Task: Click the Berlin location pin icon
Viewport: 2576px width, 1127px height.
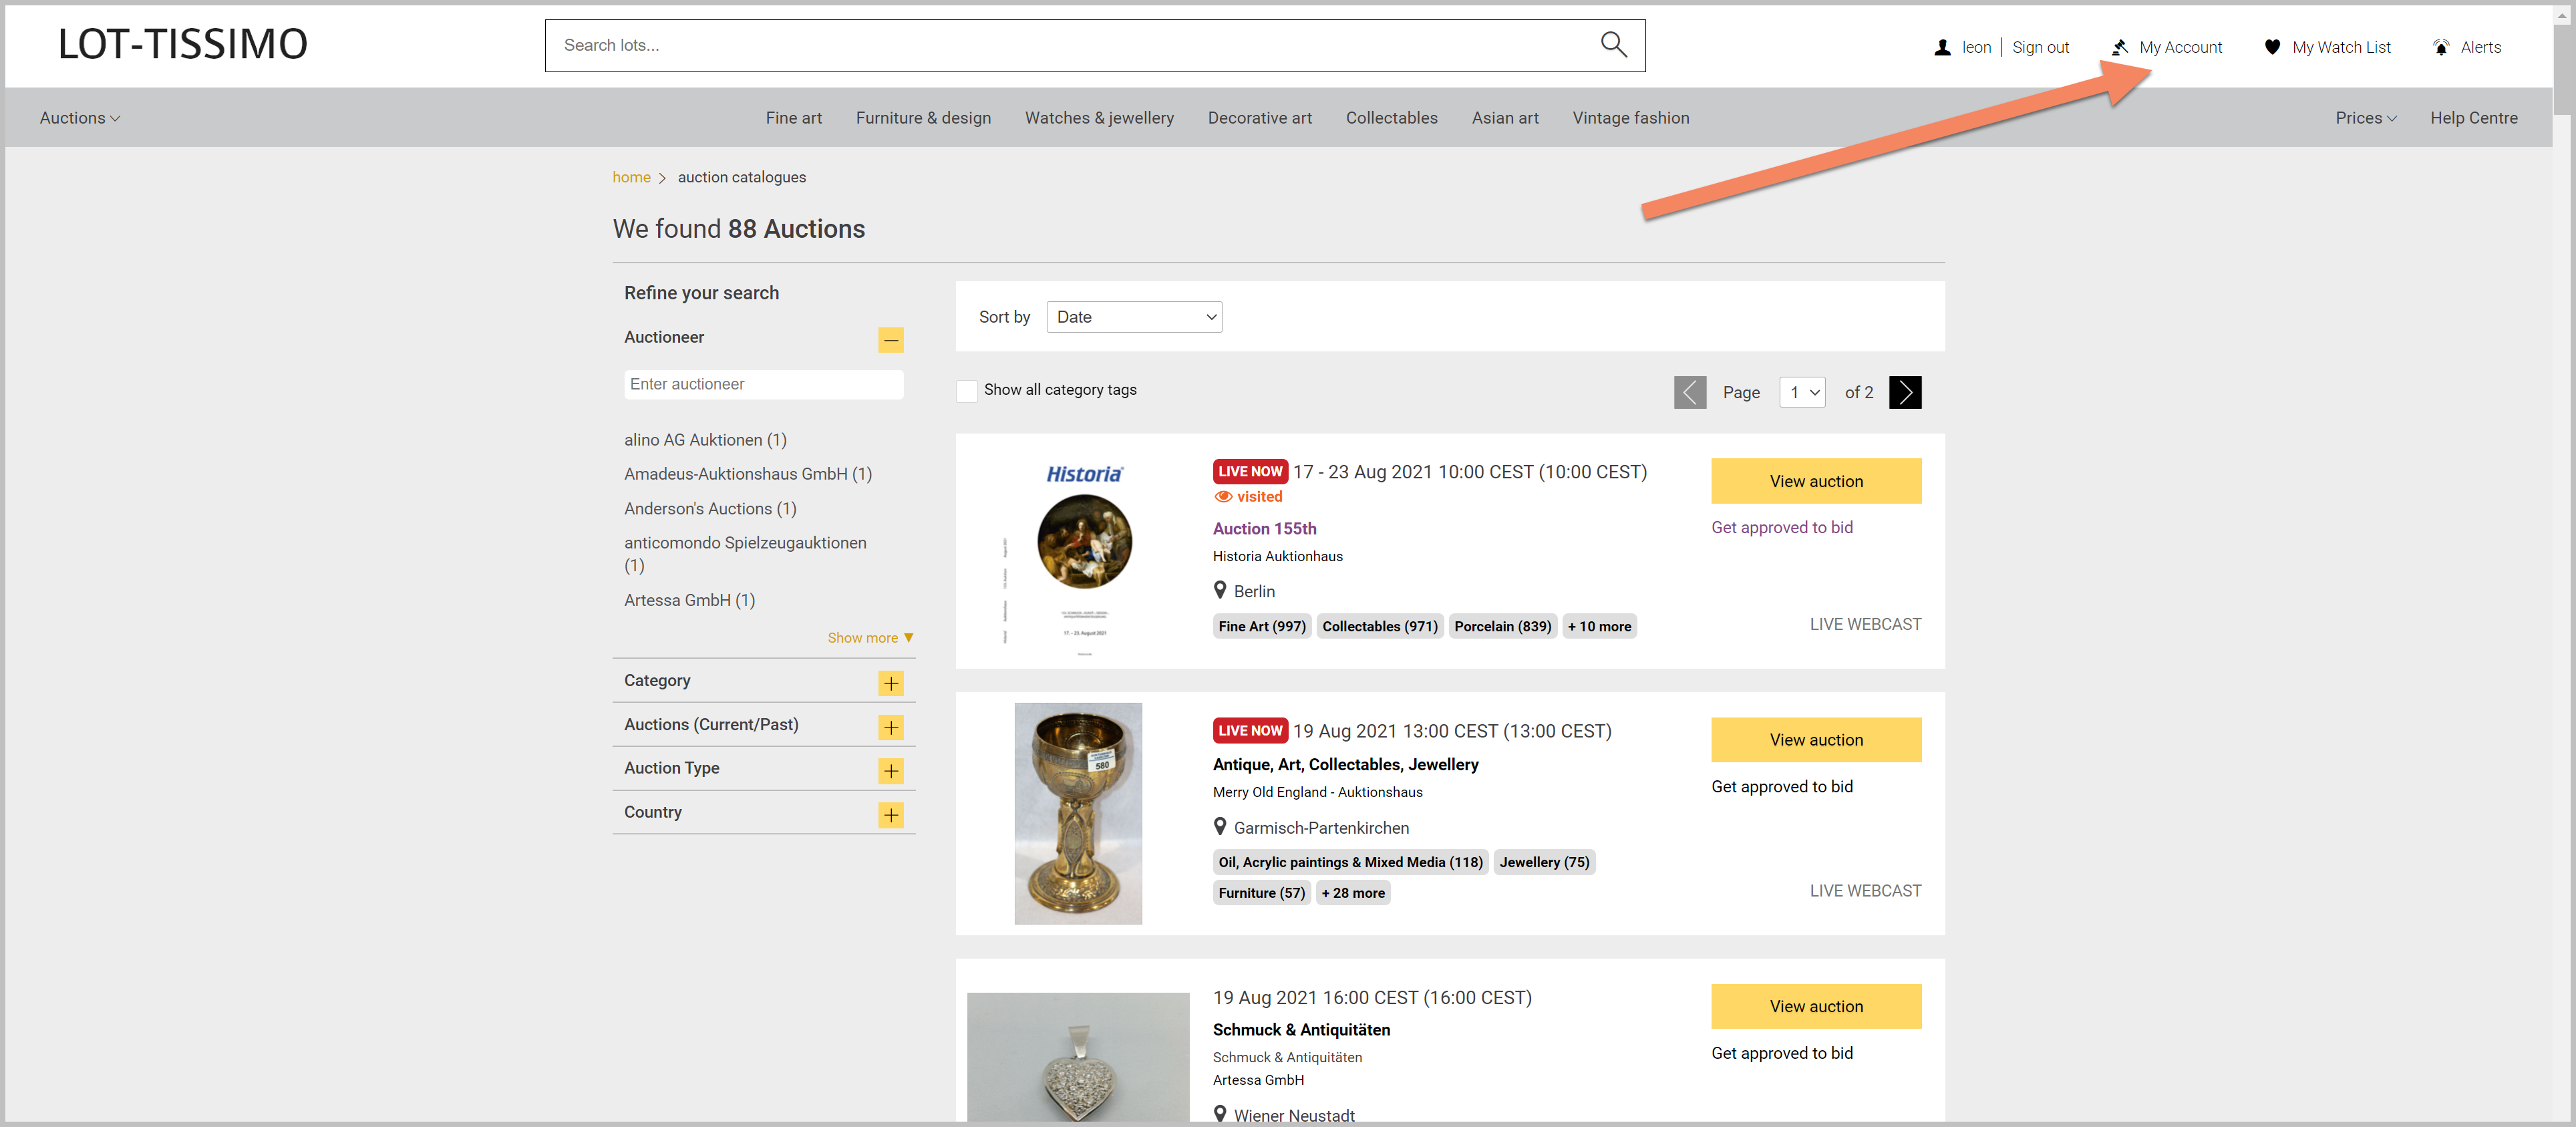Action: coord(1220,590)
